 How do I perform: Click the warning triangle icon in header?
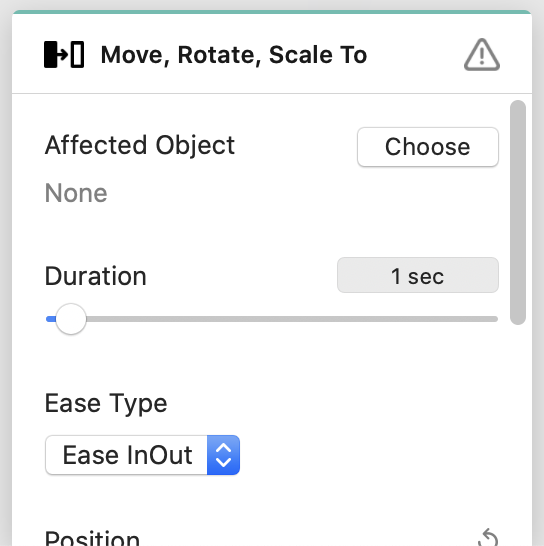tap(482, 55)
